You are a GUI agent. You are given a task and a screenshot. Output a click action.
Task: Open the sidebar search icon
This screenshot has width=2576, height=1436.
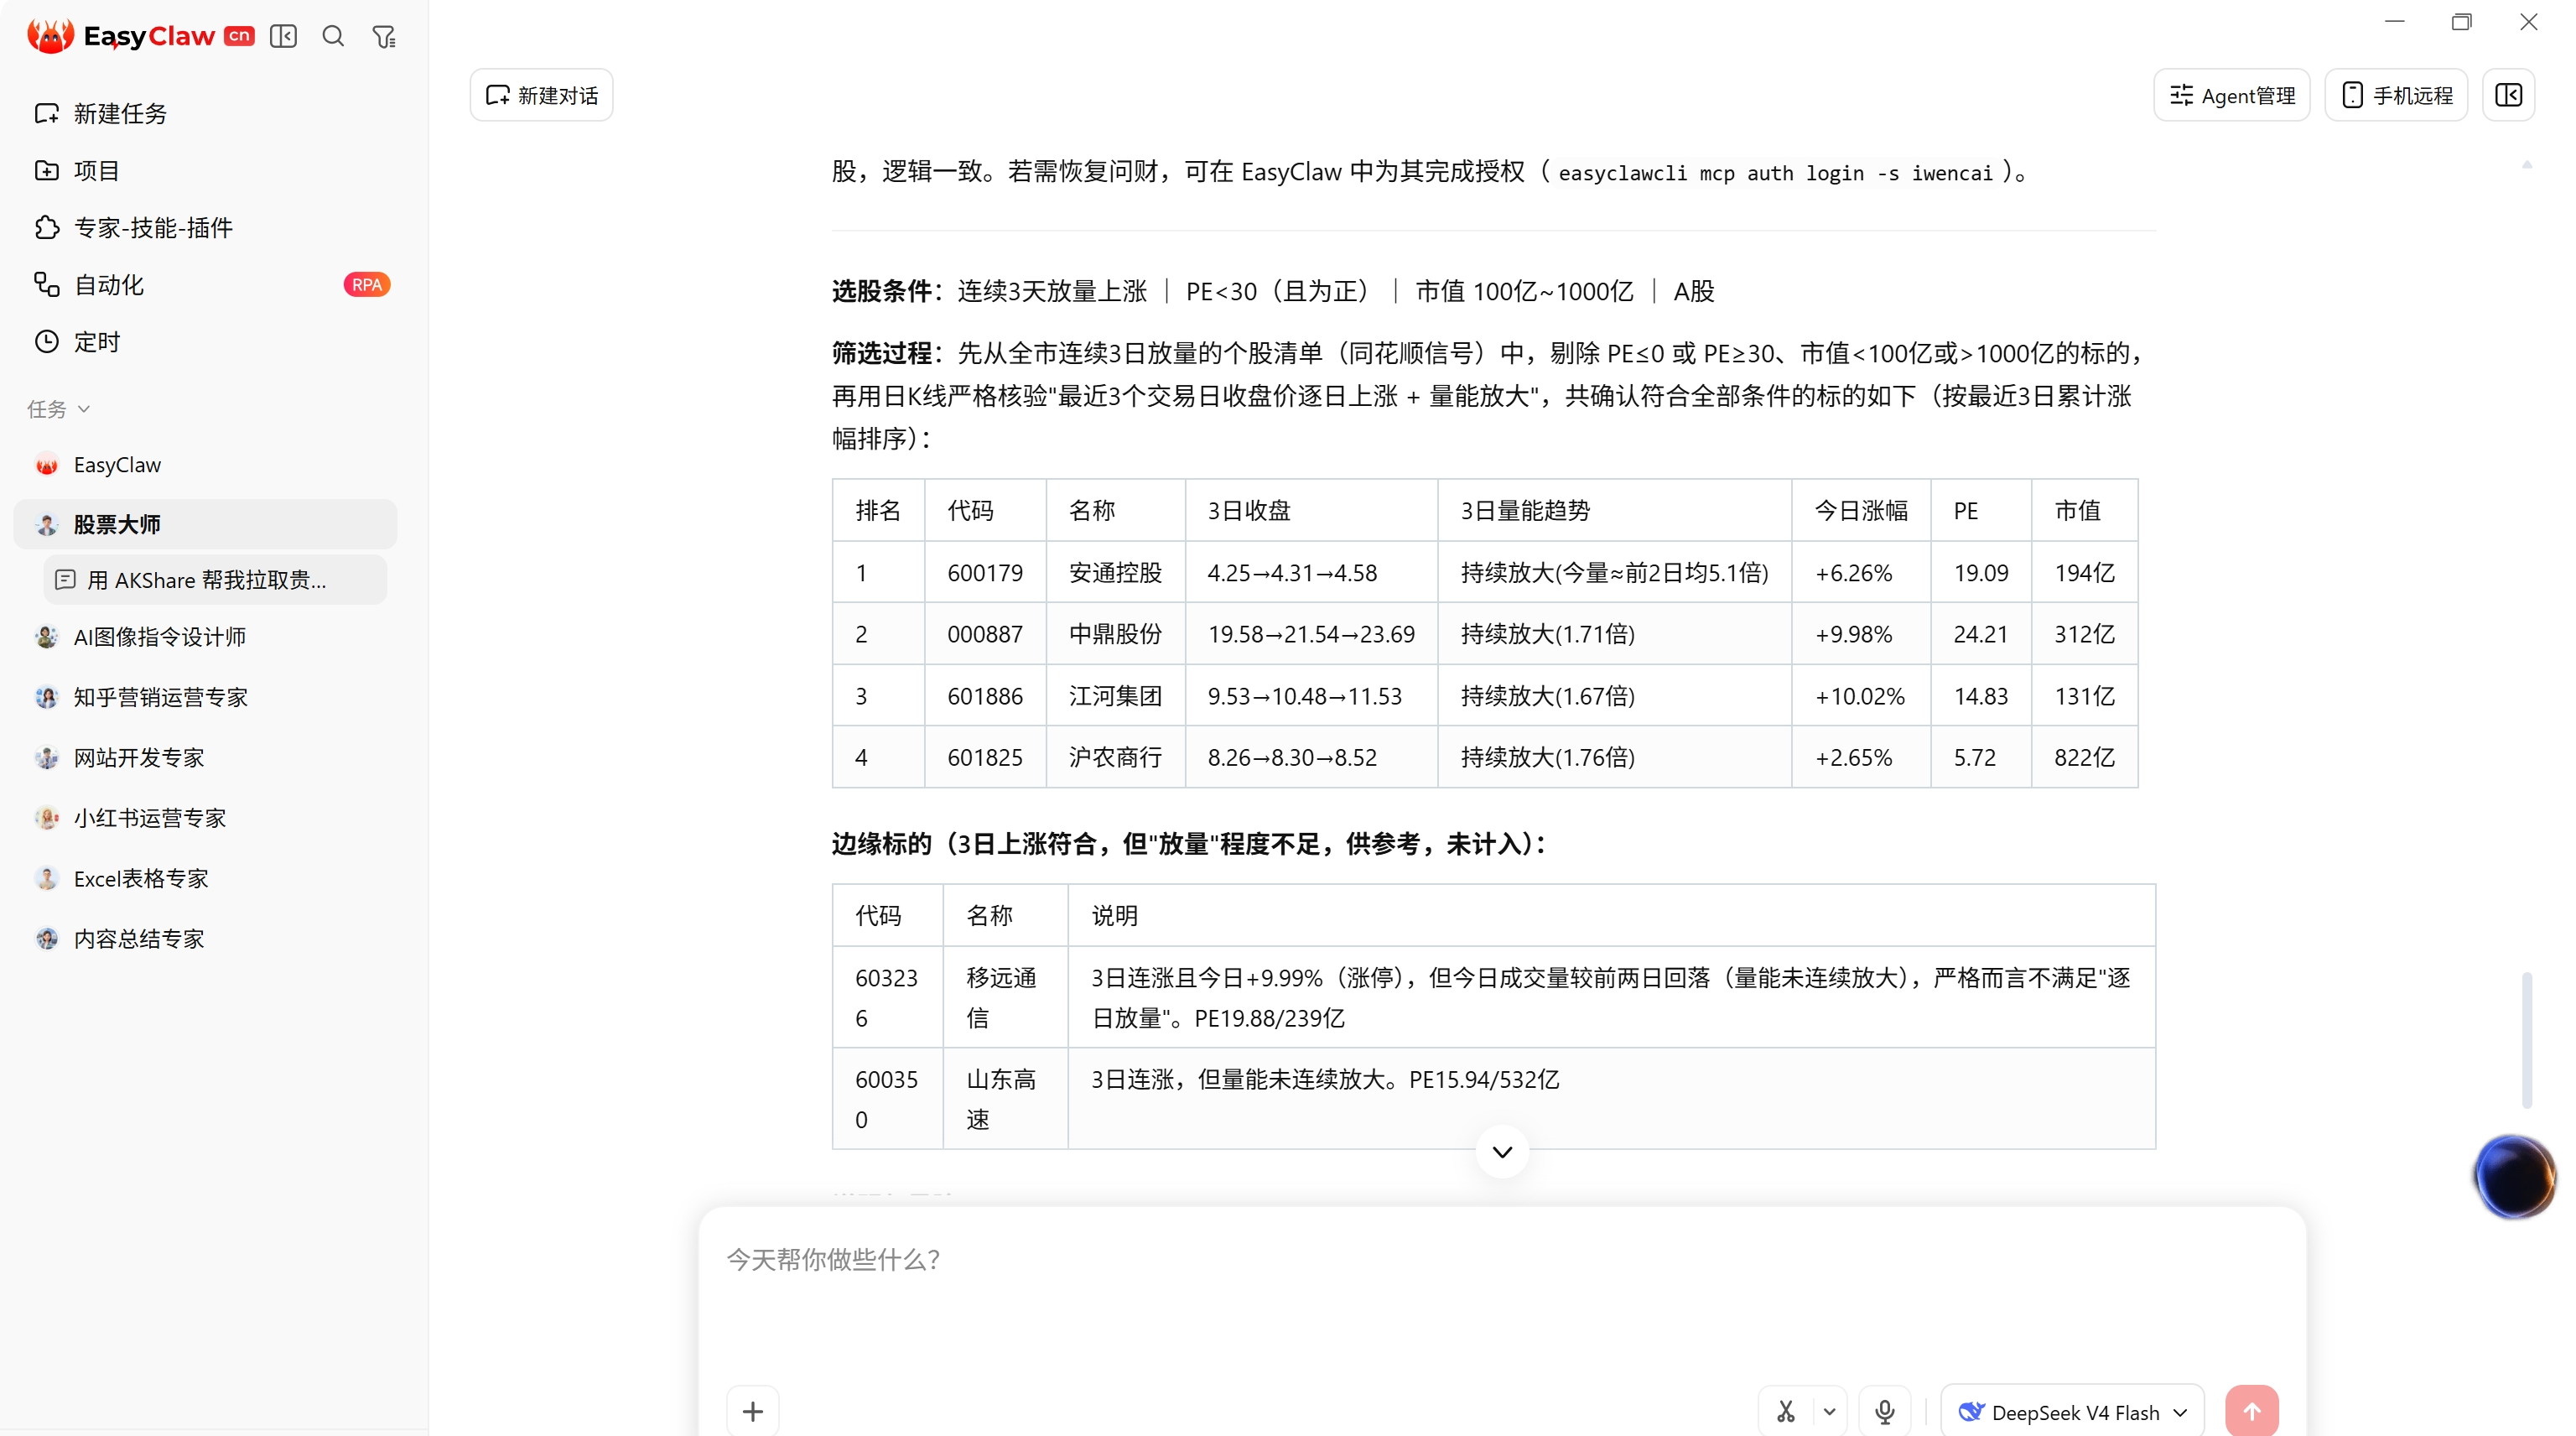(x=333, y=36)
